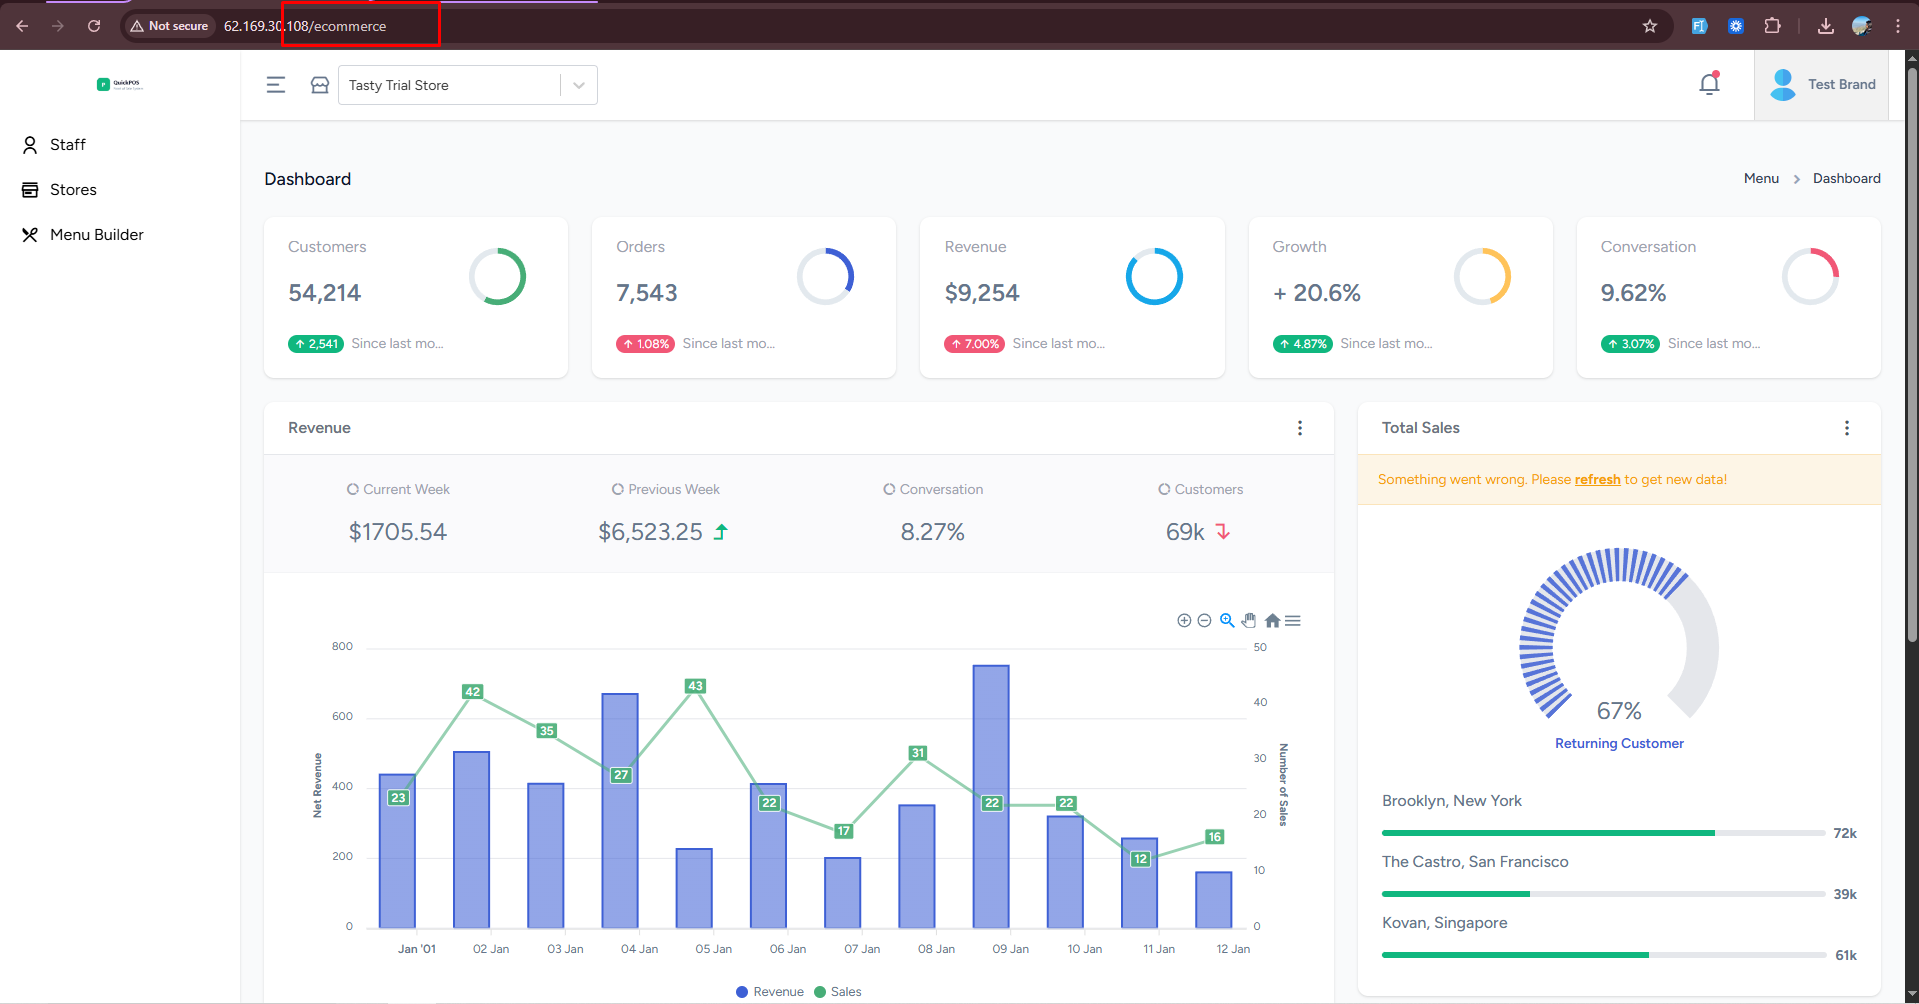Viewport: 1919px width, 1004px height.
Task: Open Menu Builder in sidebar
Action: tap(96, 235)
